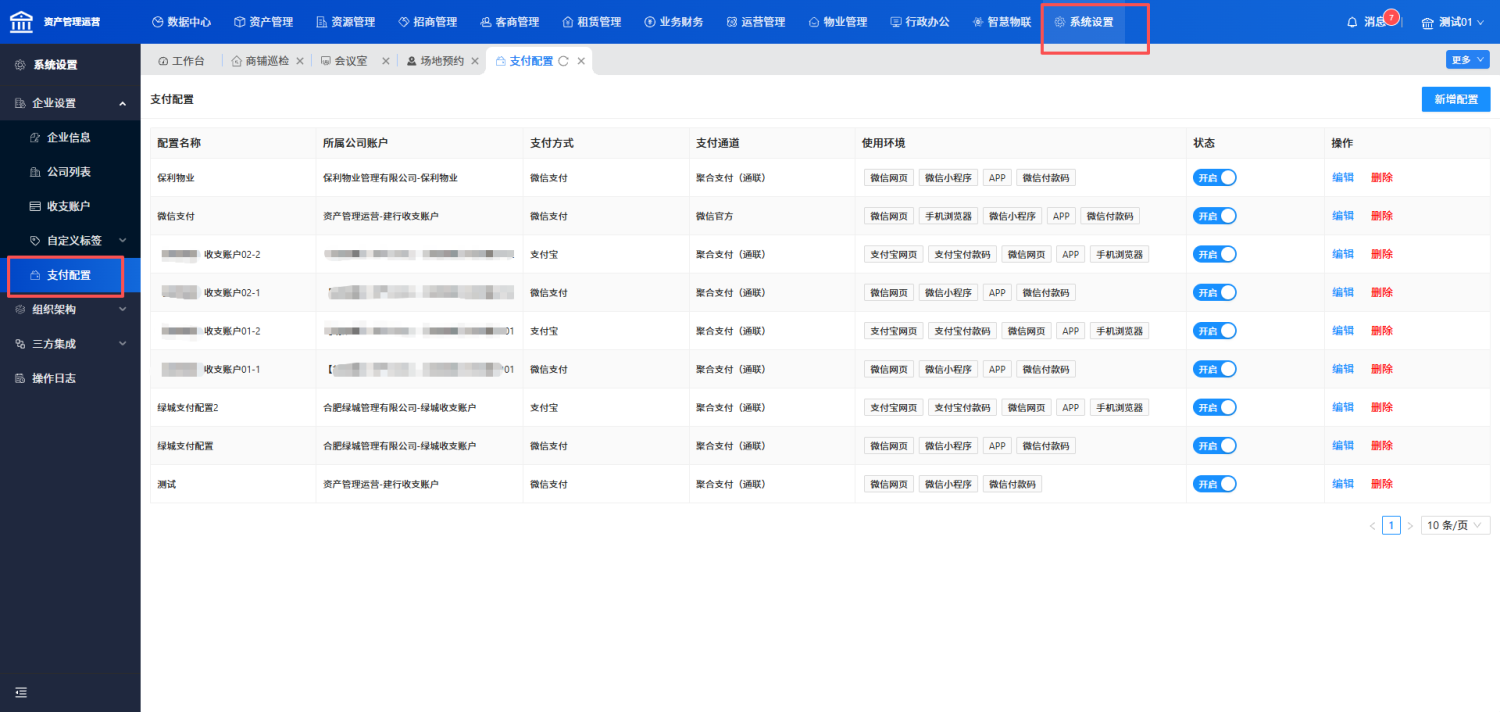Close the 场地预约 tab
Screen dimensions: 1500x712
(475, 61)
